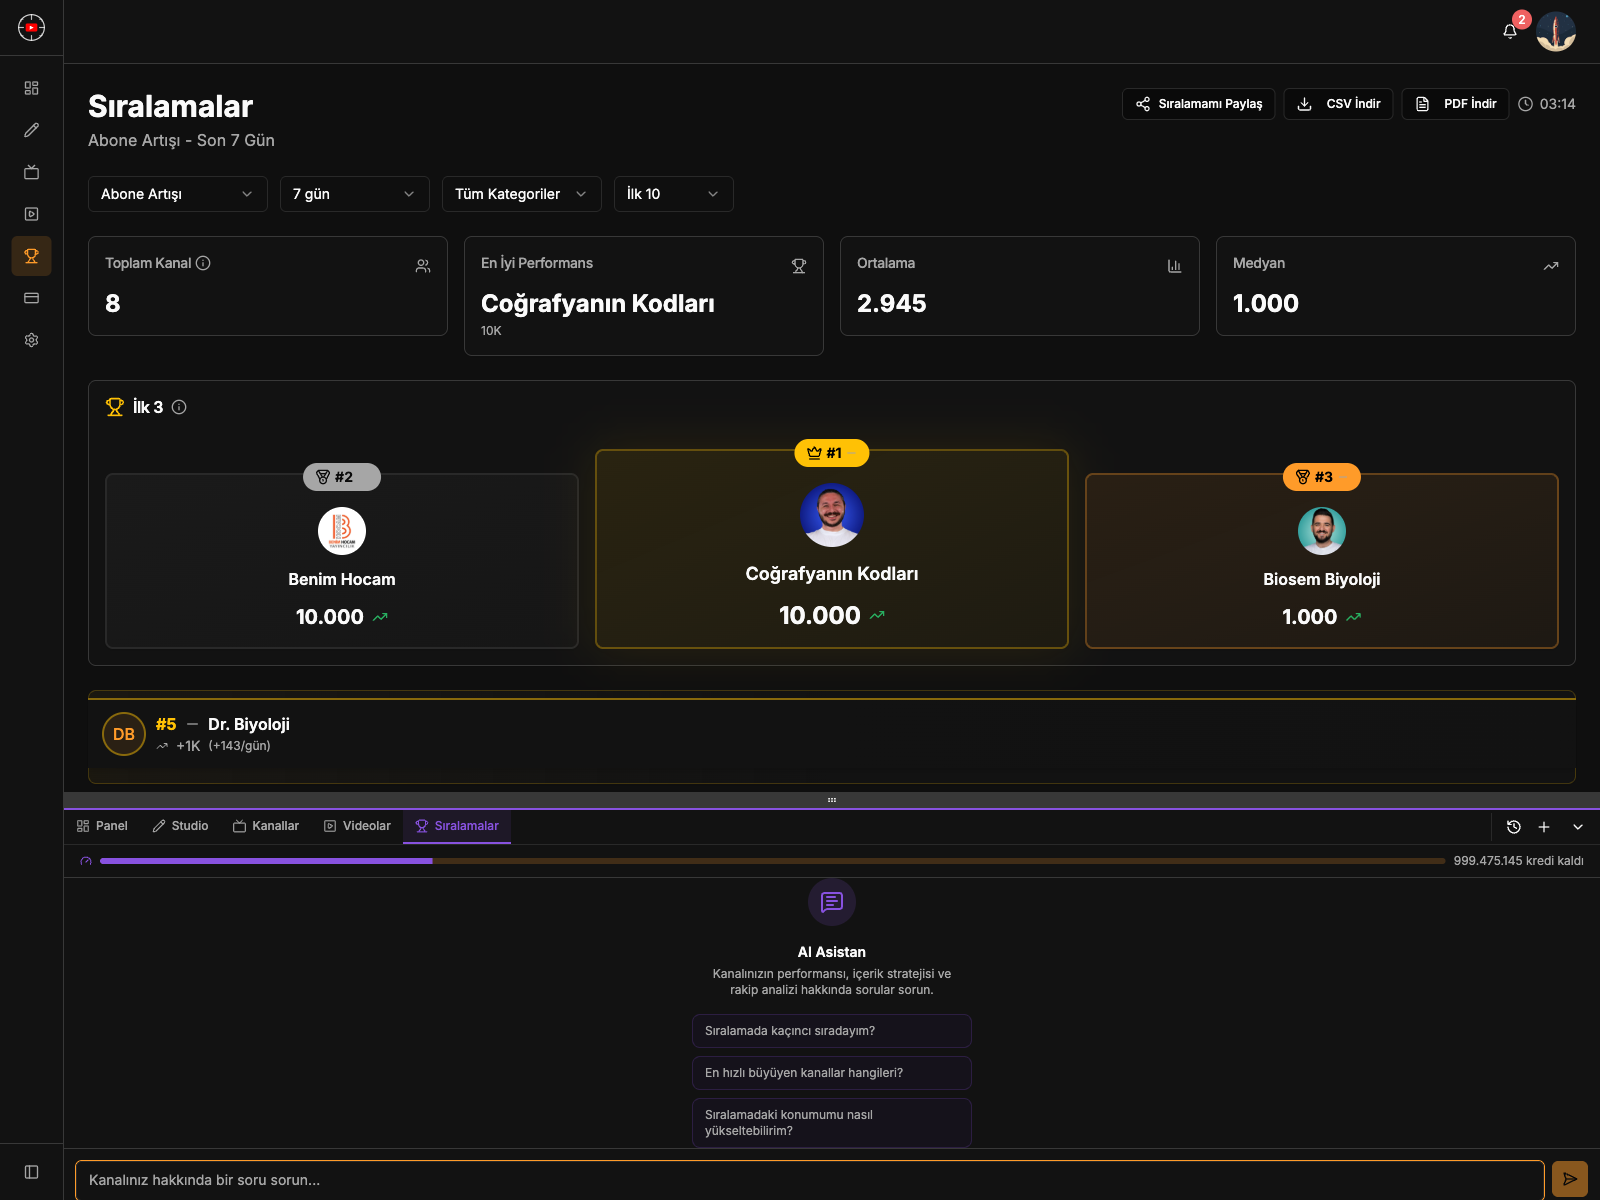The width and height of the screenshot is (1600, 1200).
Task: Open the Videos play sidebar icon
Action: (x=31, y=214)
